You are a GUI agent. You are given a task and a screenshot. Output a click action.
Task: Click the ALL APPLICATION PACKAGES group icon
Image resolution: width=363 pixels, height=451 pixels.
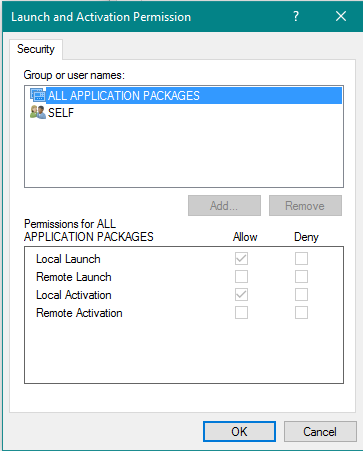[x=38, y=95]
